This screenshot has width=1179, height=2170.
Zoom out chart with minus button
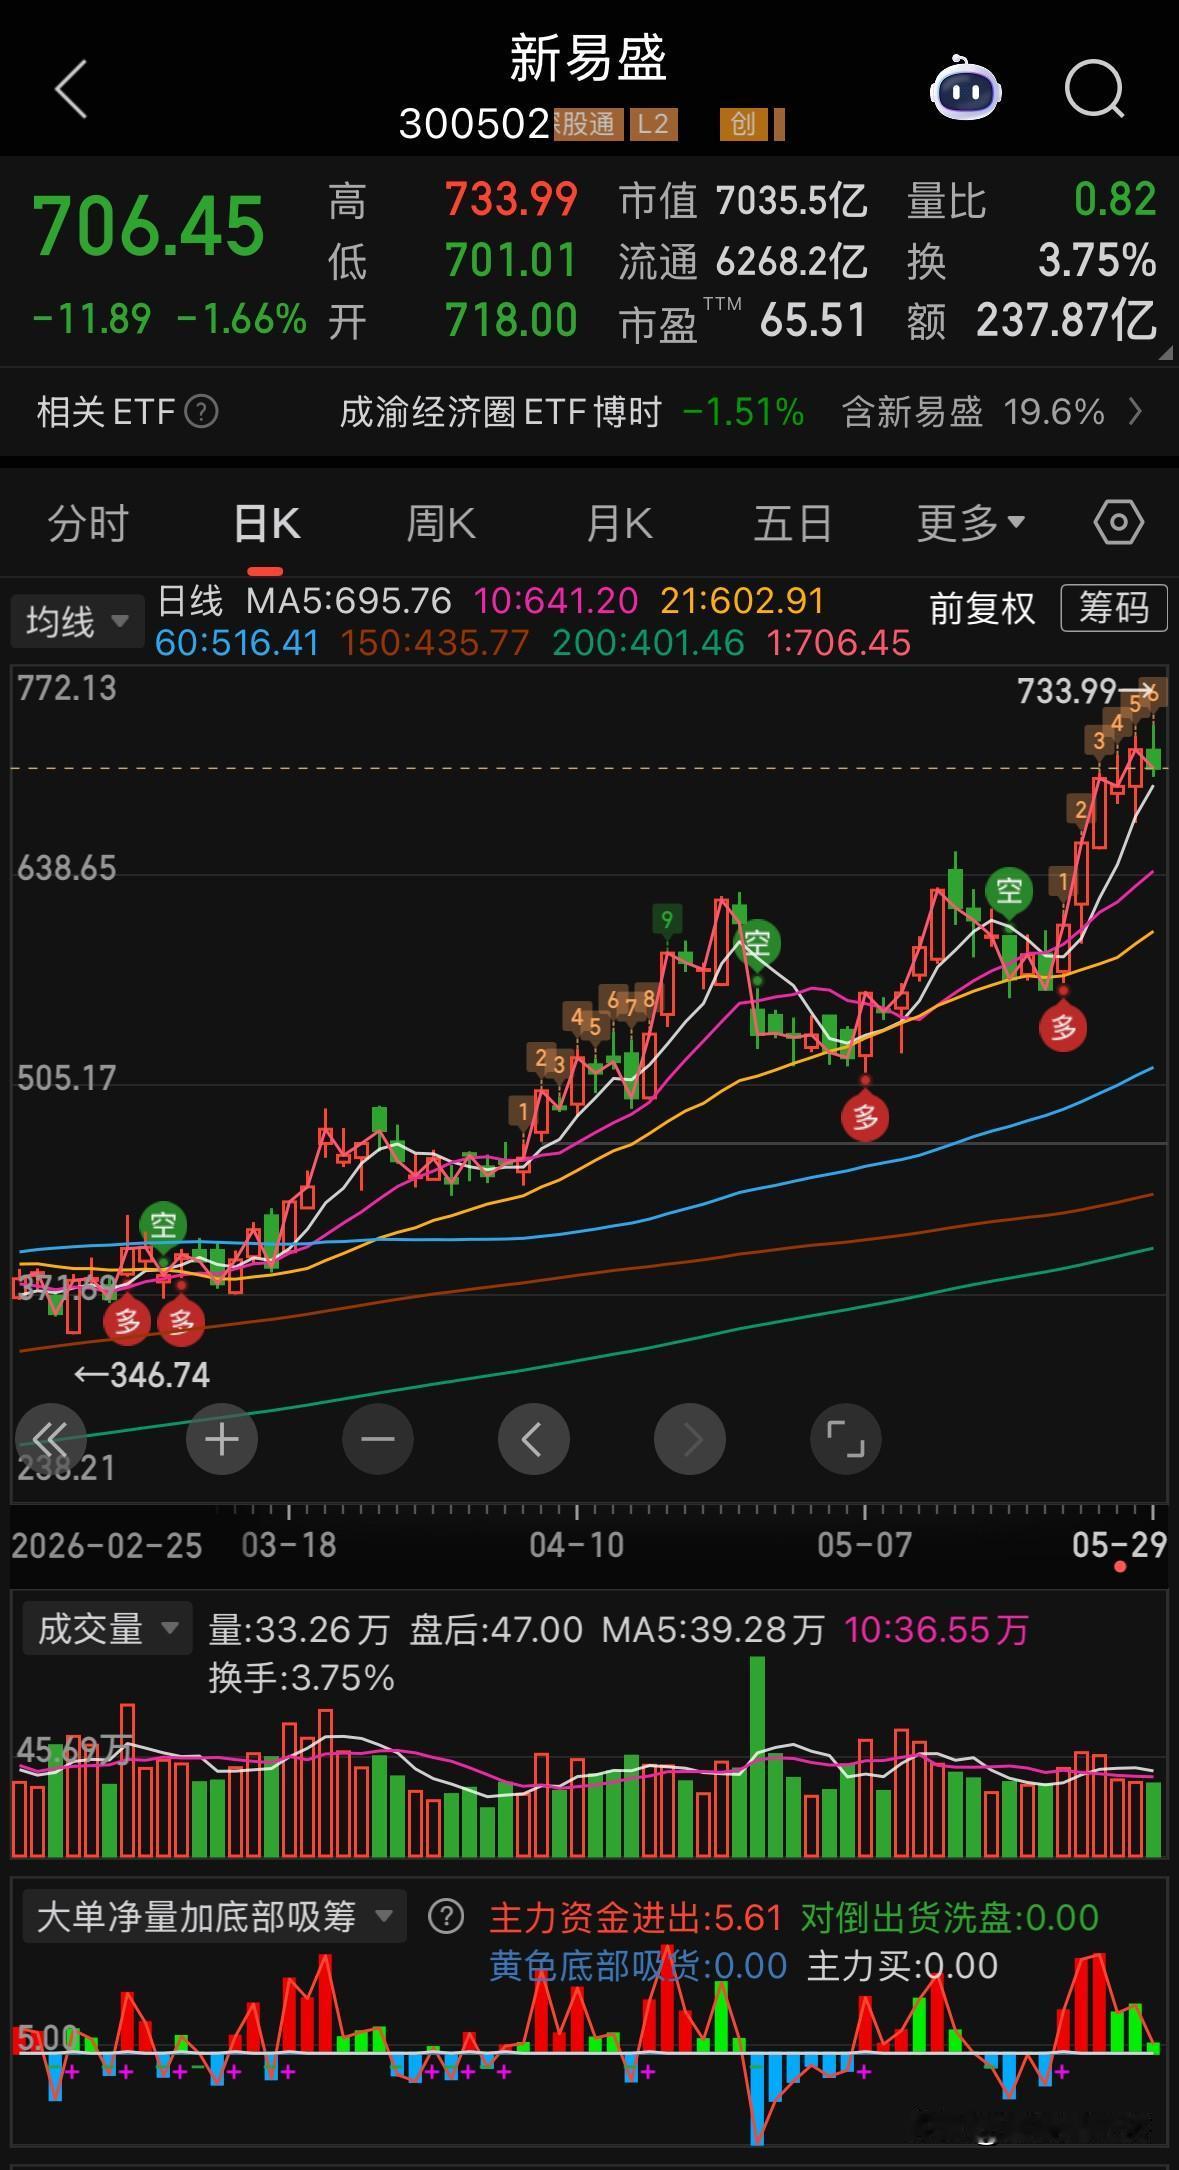(378, 1439)
